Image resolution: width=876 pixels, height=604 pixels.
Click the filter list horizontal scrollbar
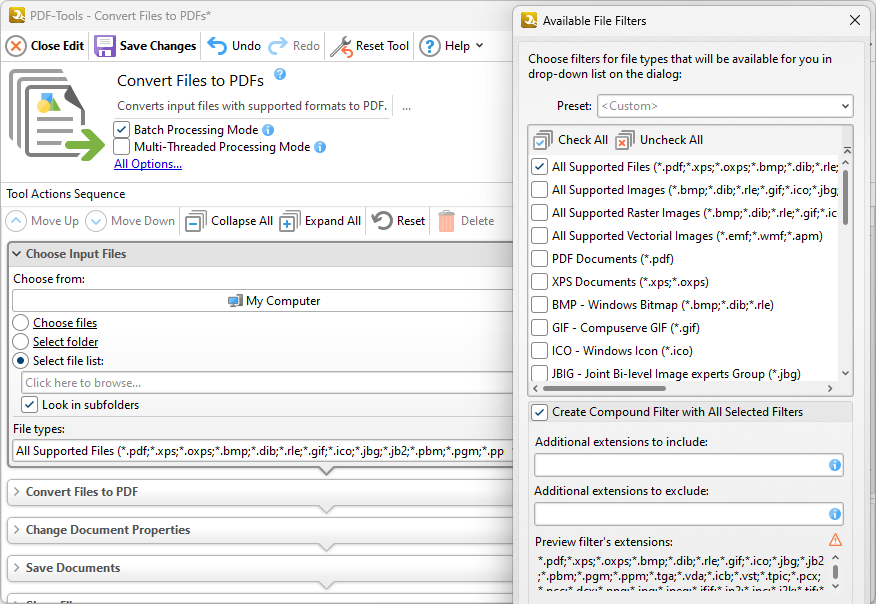[604, 388]
